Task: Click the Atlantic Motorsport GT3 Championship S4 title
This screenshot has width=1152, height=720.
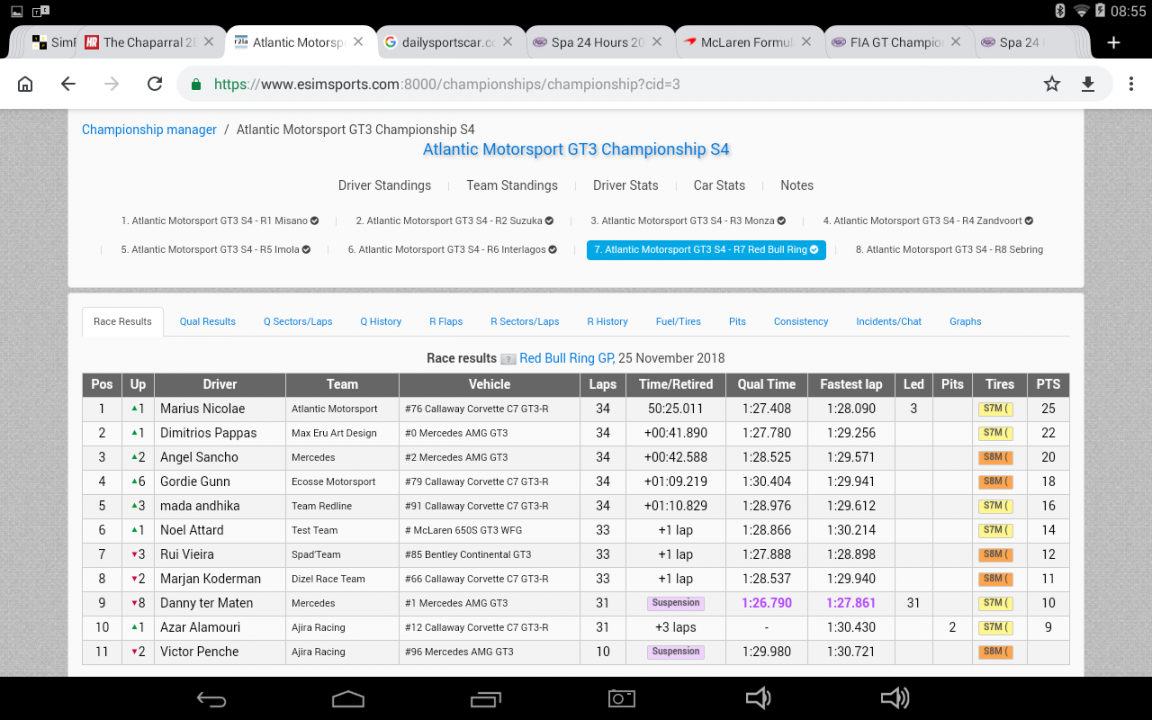Action: point(576,149)
